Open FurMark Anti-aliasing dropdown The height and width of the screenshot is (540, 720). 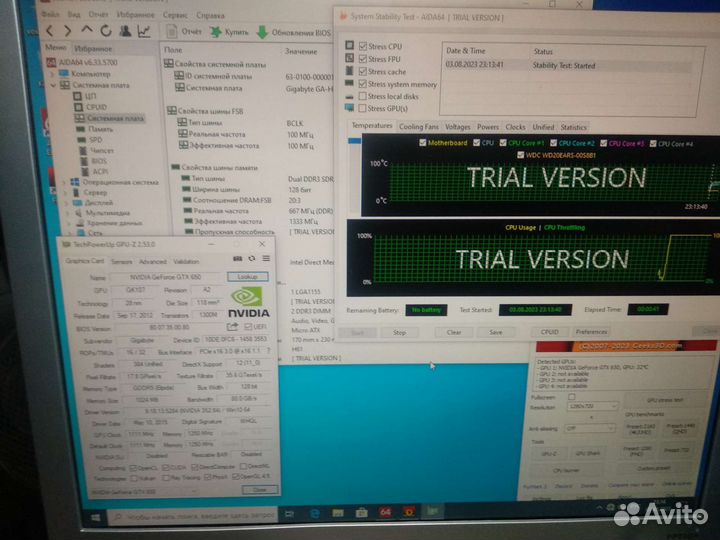point(590,428)
